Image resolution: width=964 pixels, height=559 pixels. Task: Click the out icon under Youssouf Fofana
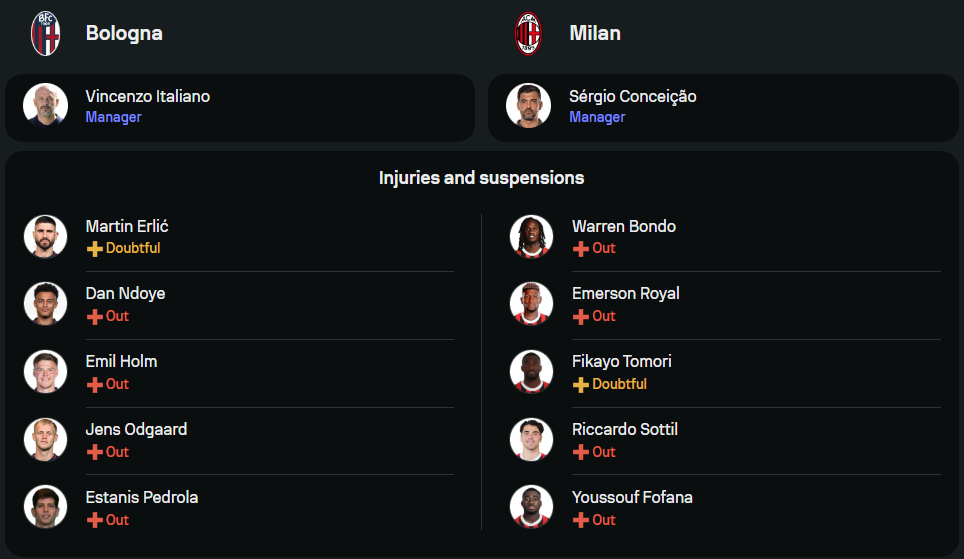click(581, 521)
